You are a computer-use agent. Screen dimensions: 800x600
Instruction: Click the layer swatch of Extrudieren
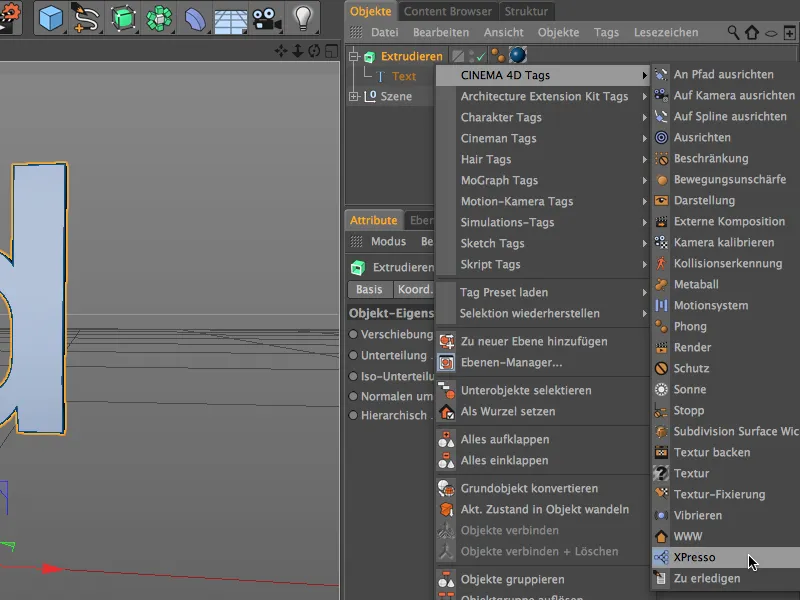pyautogui.click(x=458, y=56)
